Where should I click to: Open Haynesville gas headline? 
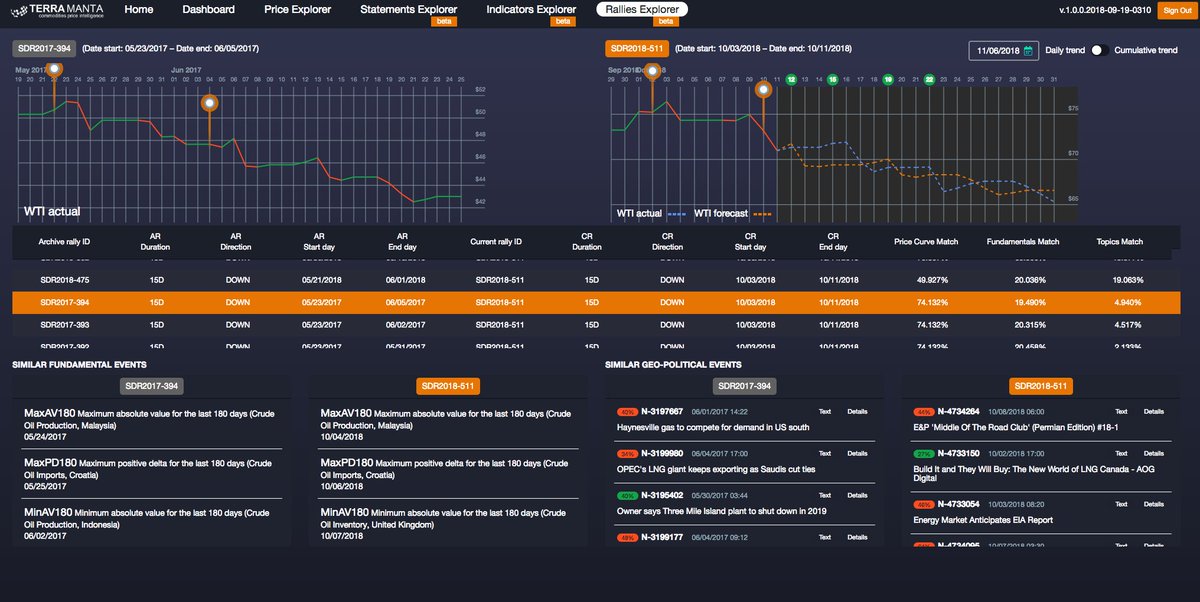713,427
